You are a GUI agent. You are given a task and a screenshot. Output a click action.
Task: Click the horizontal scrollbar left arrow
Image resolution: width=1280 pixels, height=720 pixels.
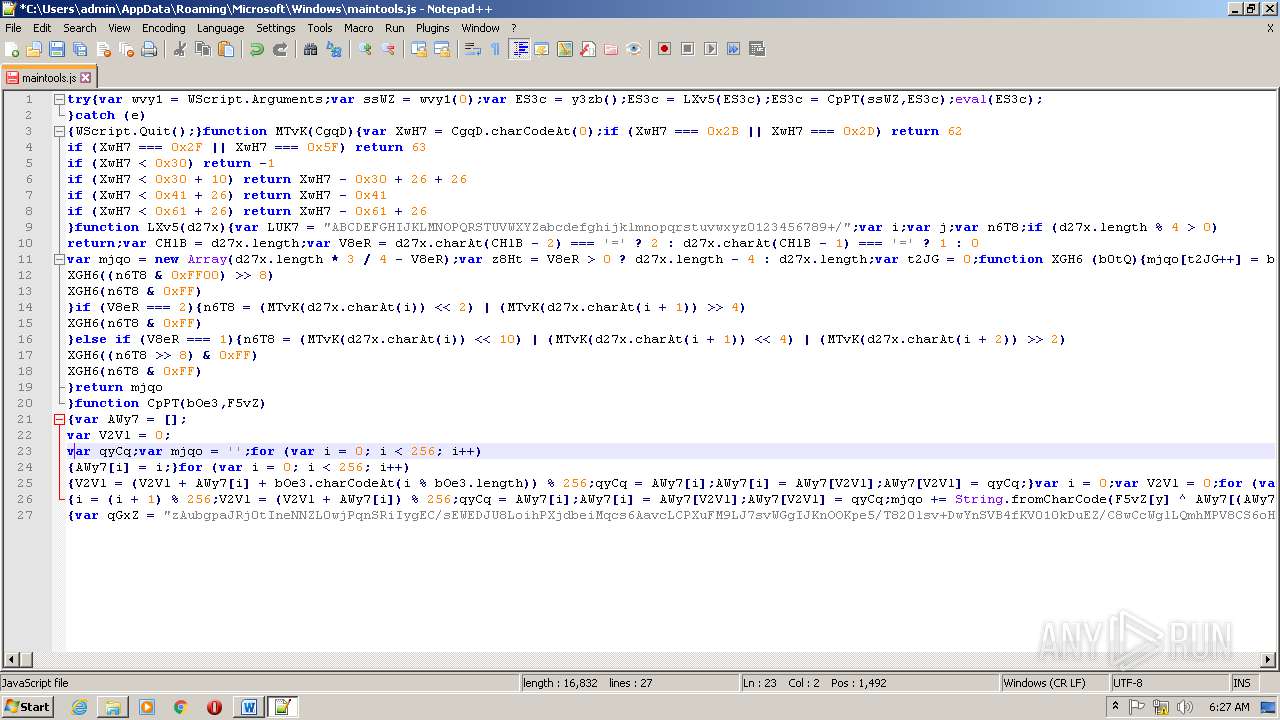(x=12, y=660)
